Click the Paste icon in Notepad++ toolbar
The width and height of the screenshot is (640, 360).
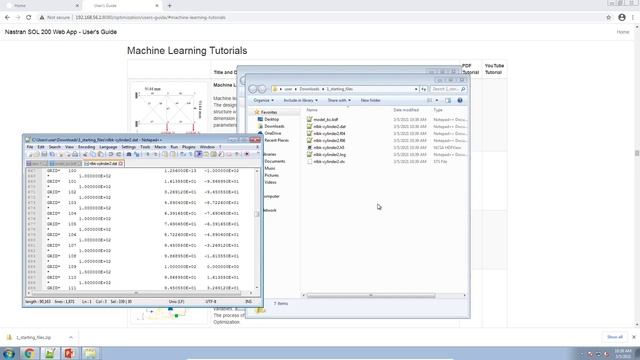coord(101,154)
